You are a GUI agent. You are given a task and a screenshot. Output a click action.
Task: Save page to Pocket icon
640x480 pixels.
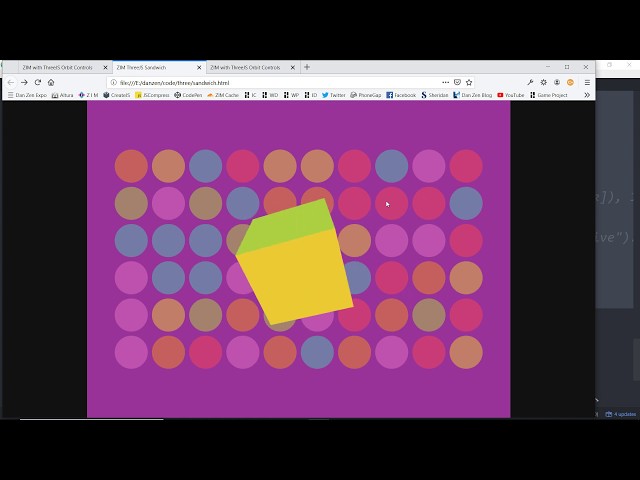pyautogui.click(x=458, y=82)
